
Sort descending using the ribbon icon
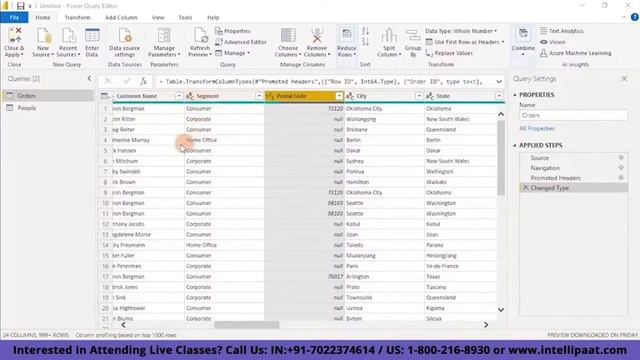tap(365, 42)
